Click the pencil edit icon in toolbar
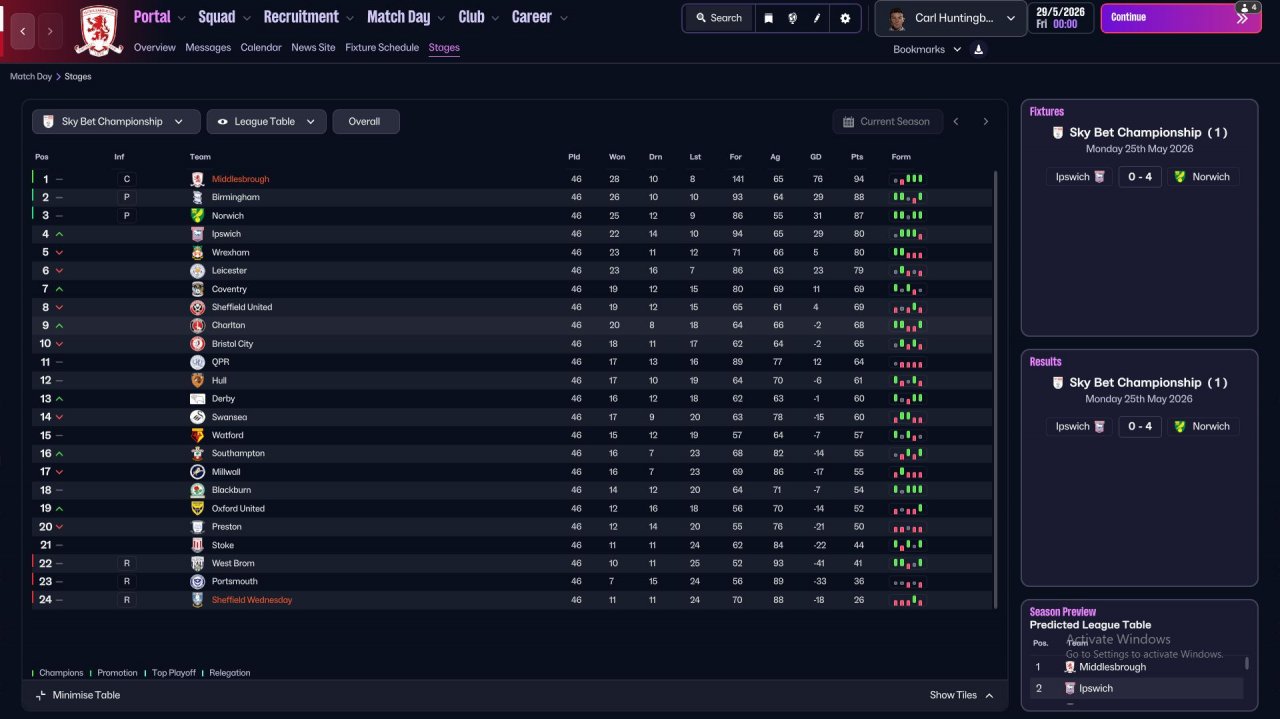 pyautogui.click(x=818, y=18)
